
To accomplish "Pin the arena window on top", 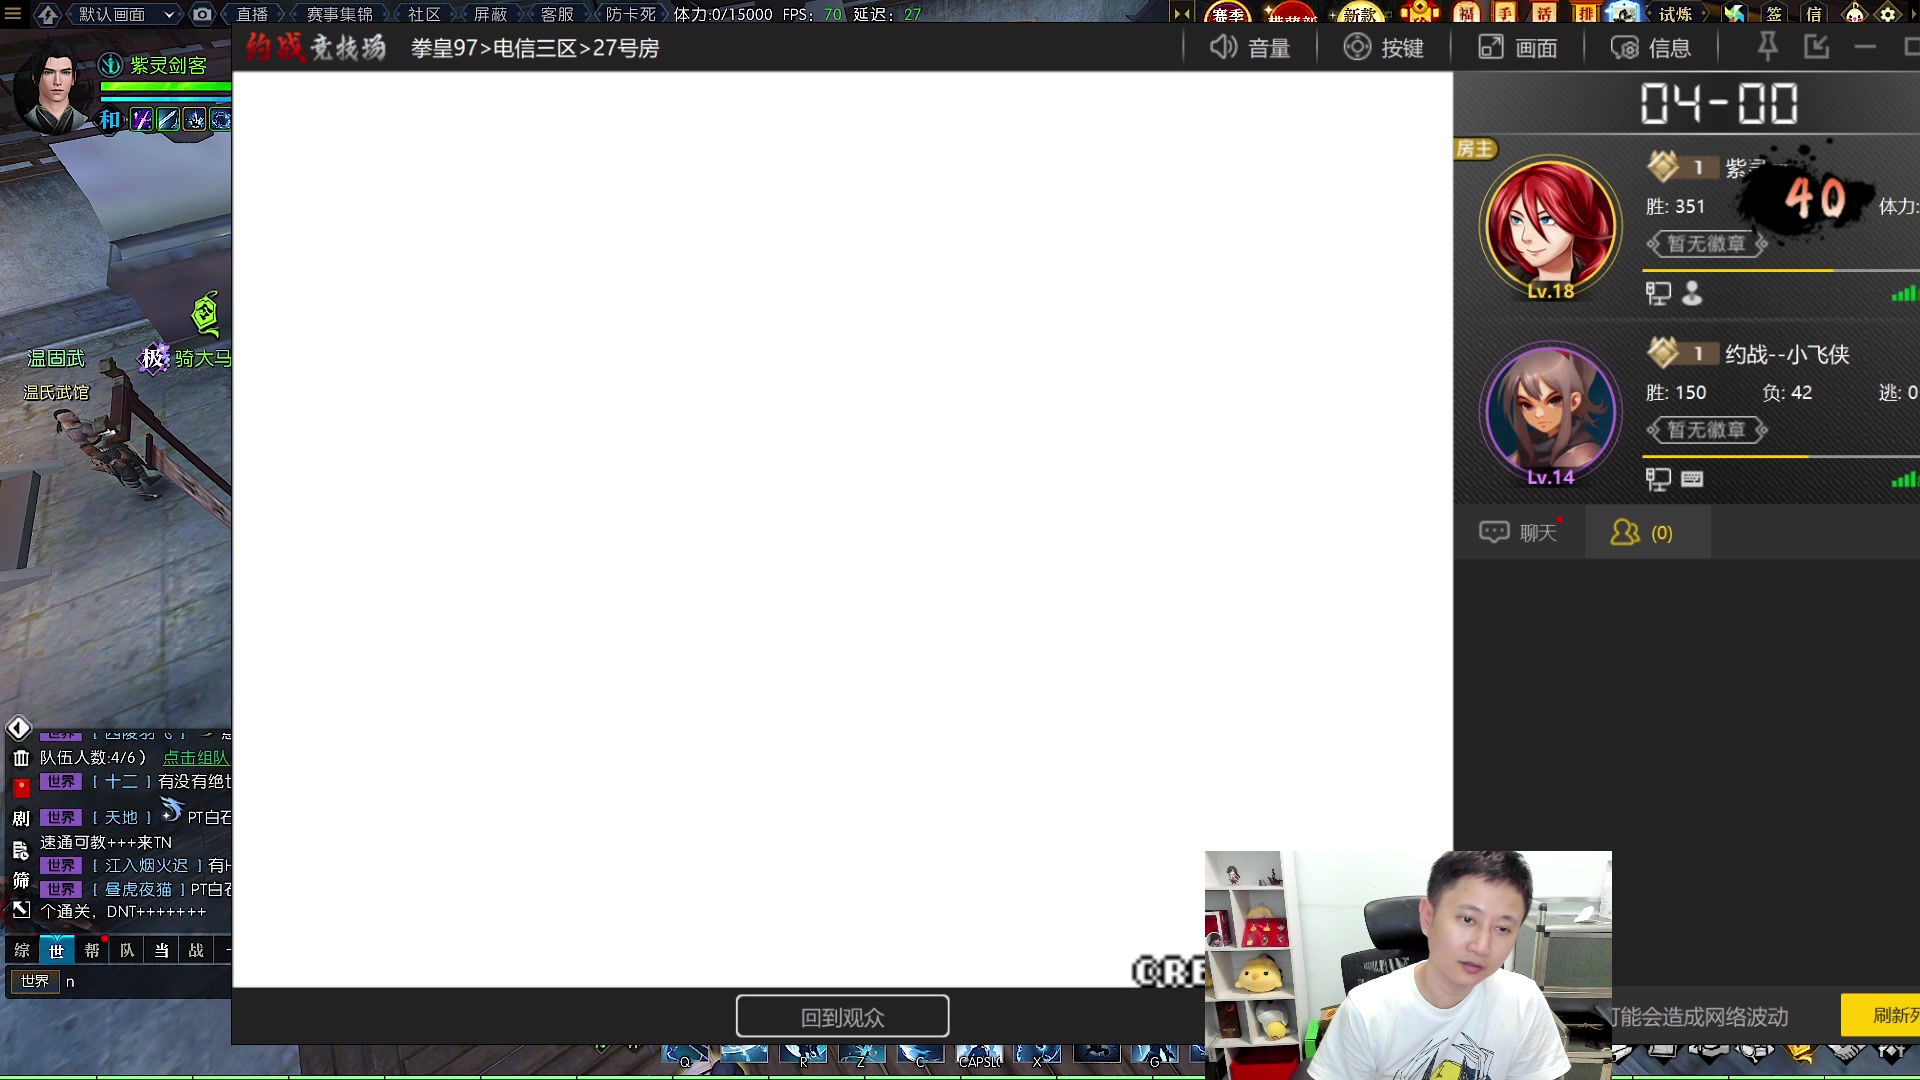I will pos(1767,47).
